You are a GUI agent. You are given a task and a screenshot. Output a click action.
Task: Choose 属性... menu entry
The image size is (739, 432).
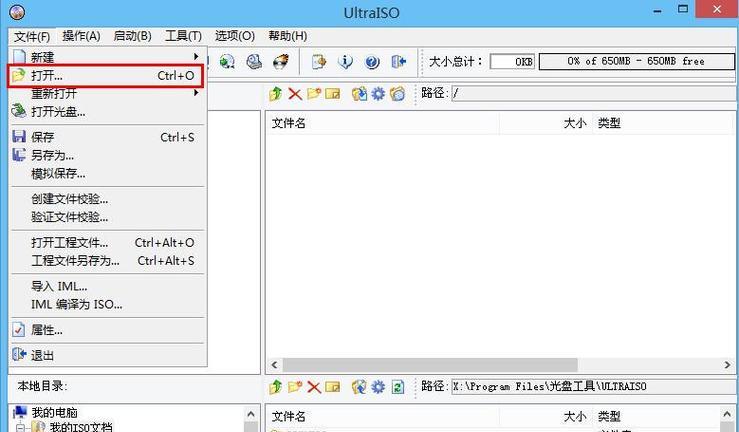click(x=107, y=330)
